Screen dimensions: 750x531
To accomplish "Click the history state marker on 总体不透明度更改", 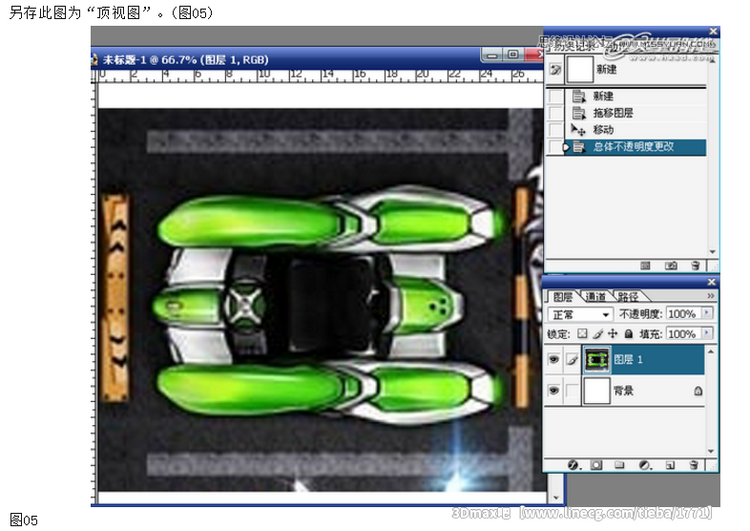I will (x=566, y=147).
